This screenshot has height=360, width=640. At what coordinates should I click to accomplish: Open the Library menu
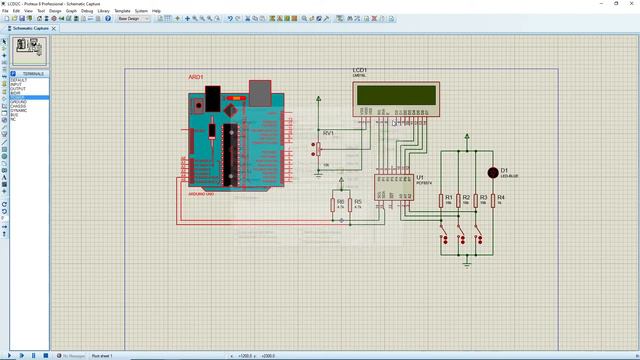coord(104,11)
